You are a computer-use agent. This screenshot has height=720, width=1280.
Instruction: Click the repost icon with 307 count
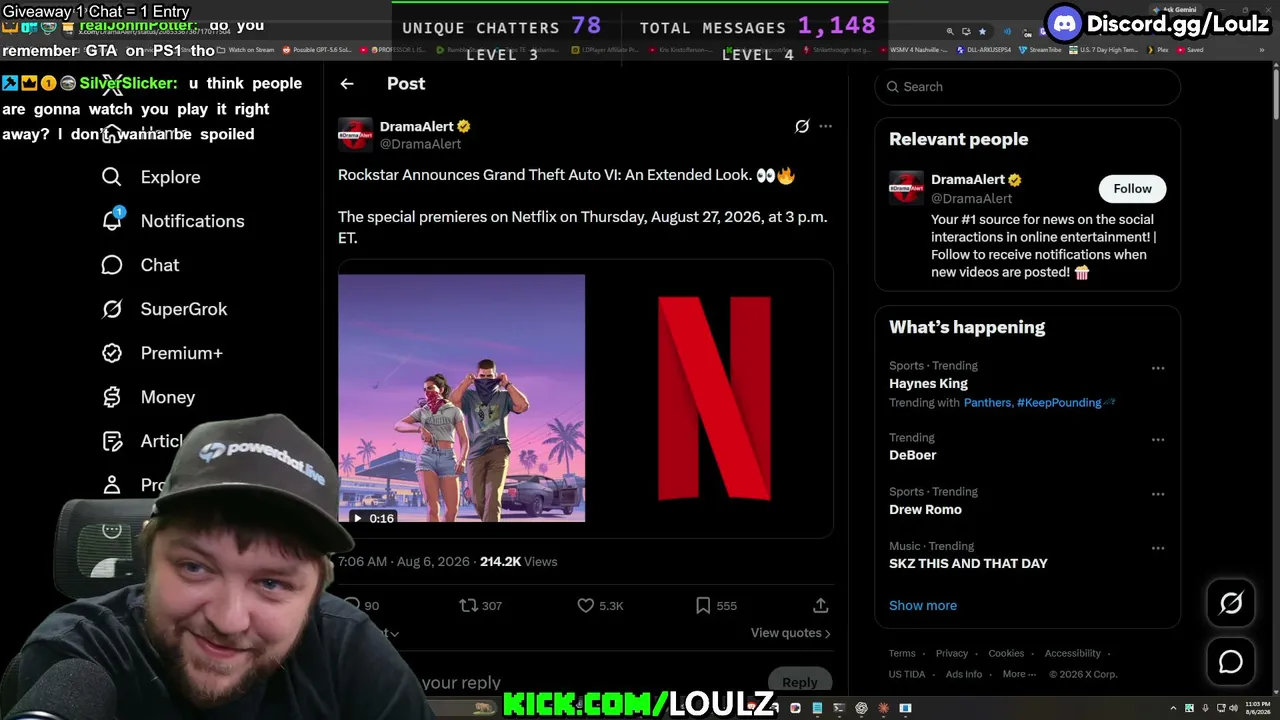tap(468, 605)
